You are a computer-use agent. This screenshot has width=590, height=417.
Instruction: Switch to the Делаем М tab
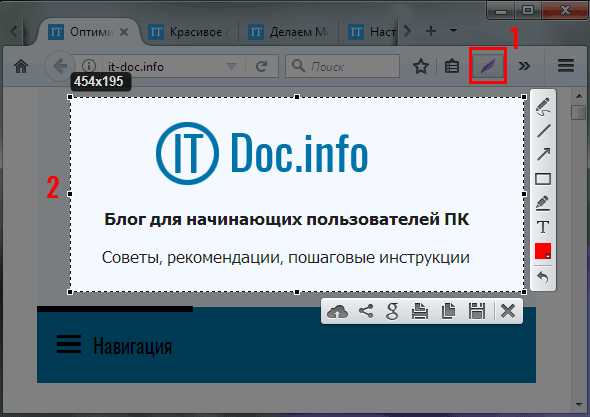288,32
